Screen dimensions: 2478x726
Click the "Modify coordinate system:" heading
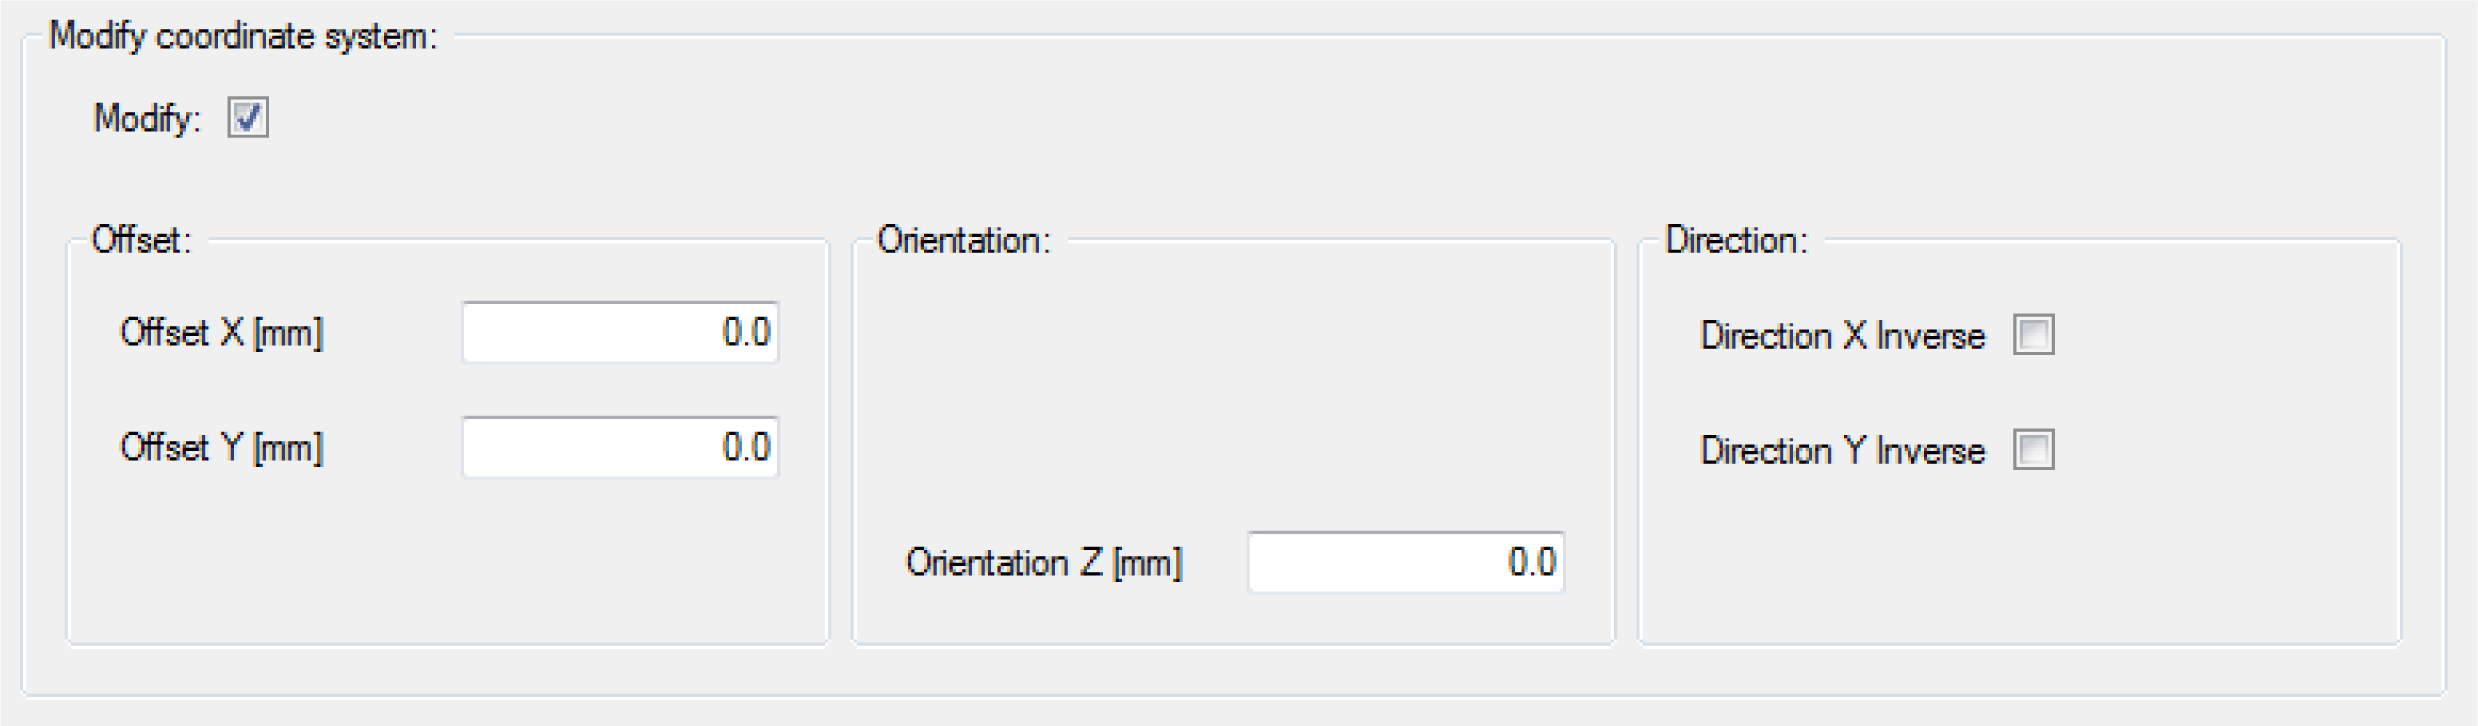tap(243, 37)
